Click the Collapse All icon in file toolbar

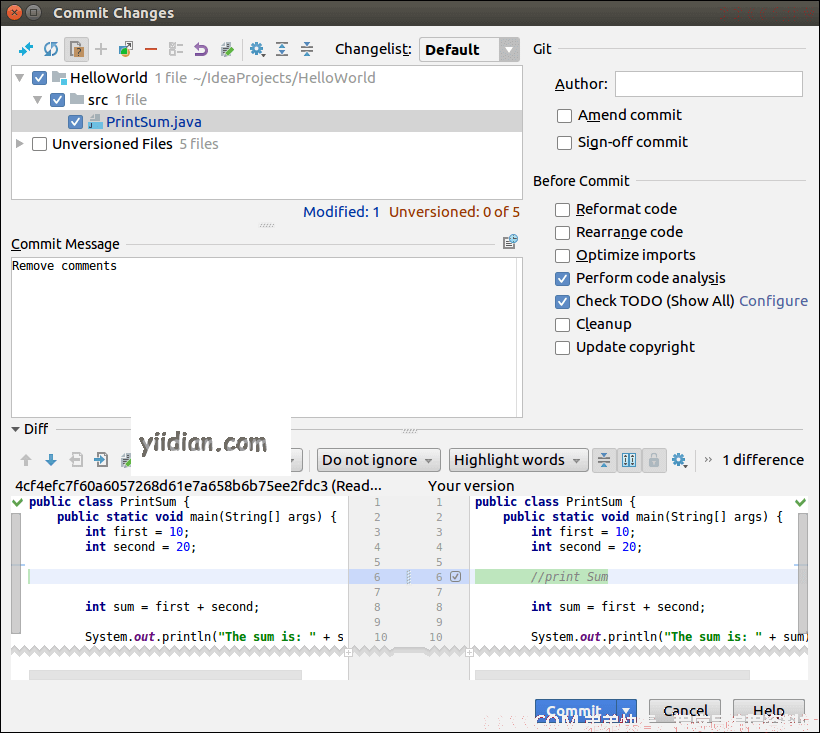[307, 50]
